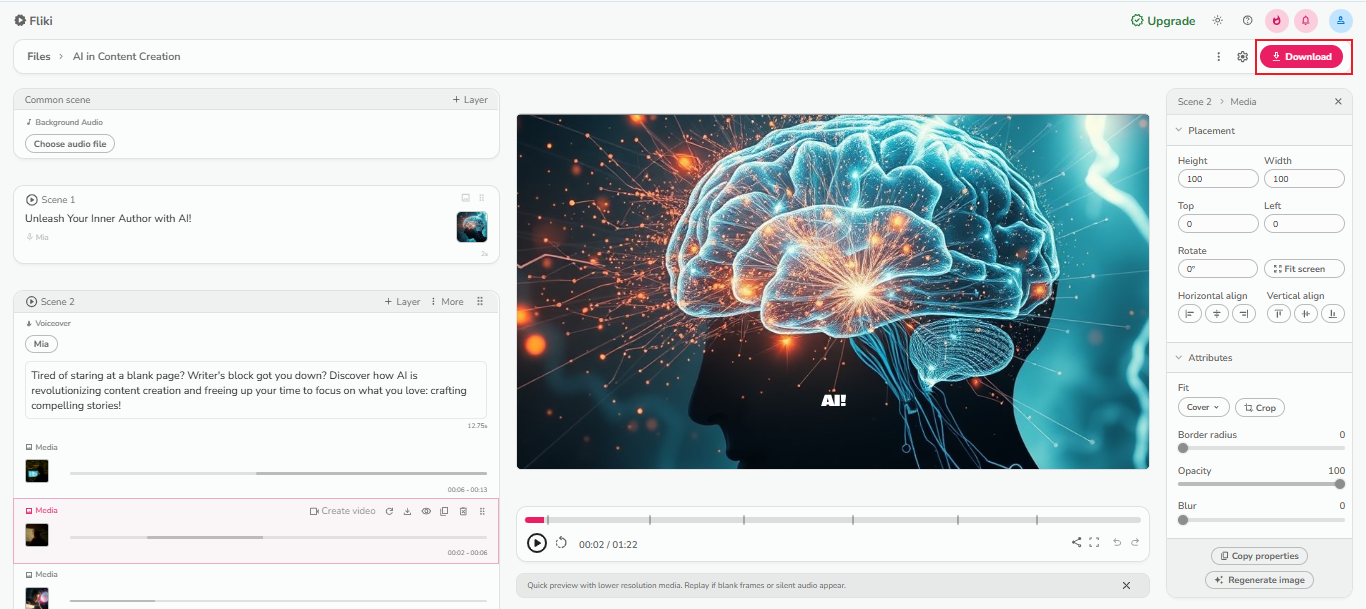The height and width of the screenshot is (609, 1366).
Task: Align media vertically bottom
Action: (x=1333, y=314)
